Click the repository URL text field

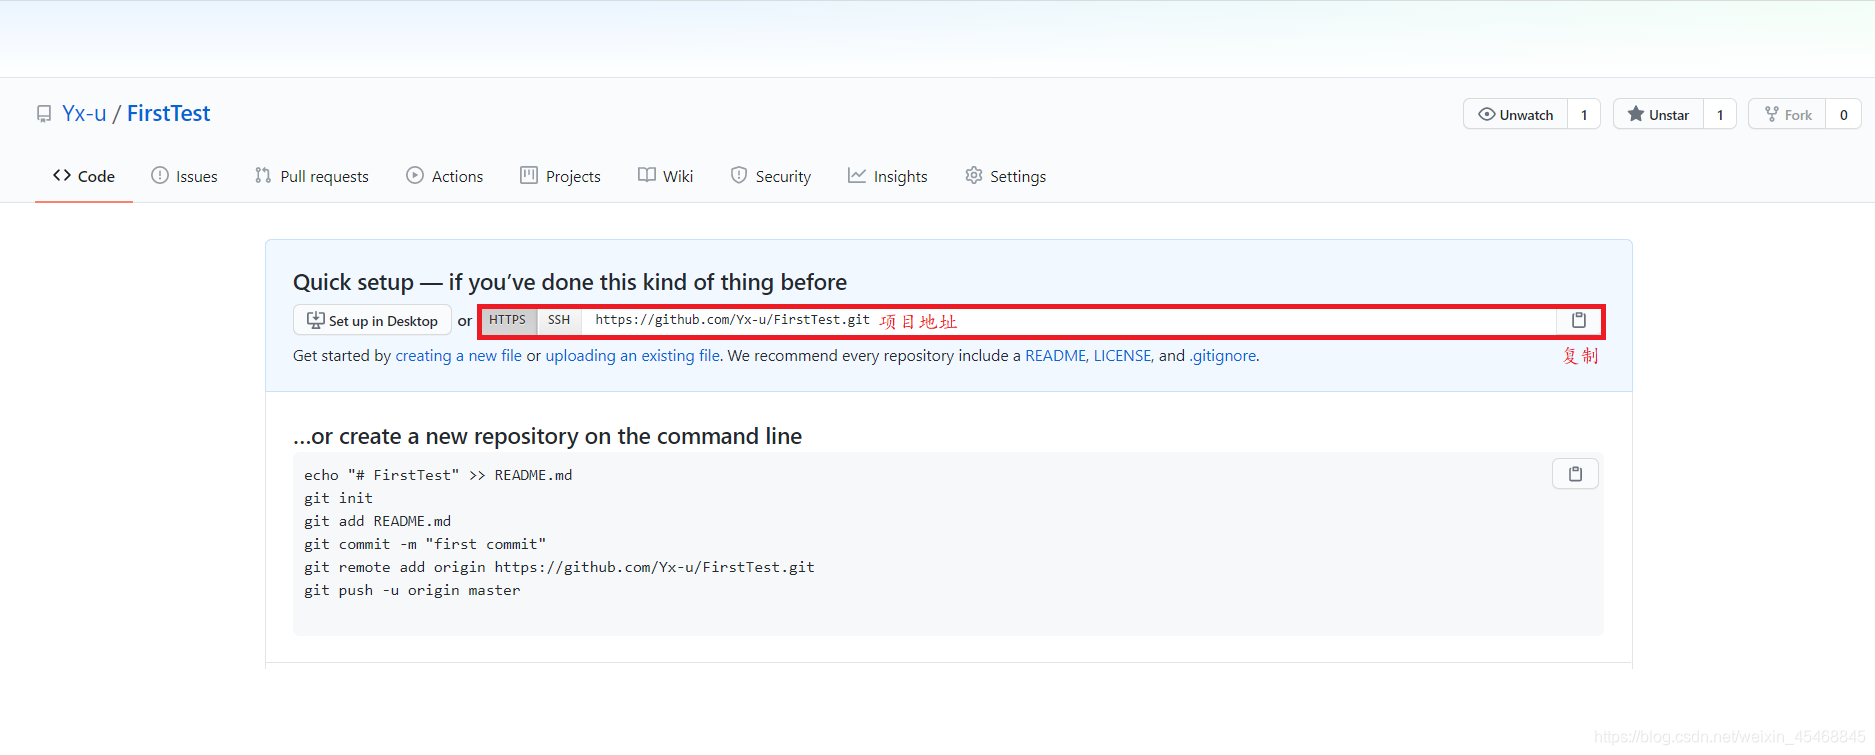pos(1069,320)
